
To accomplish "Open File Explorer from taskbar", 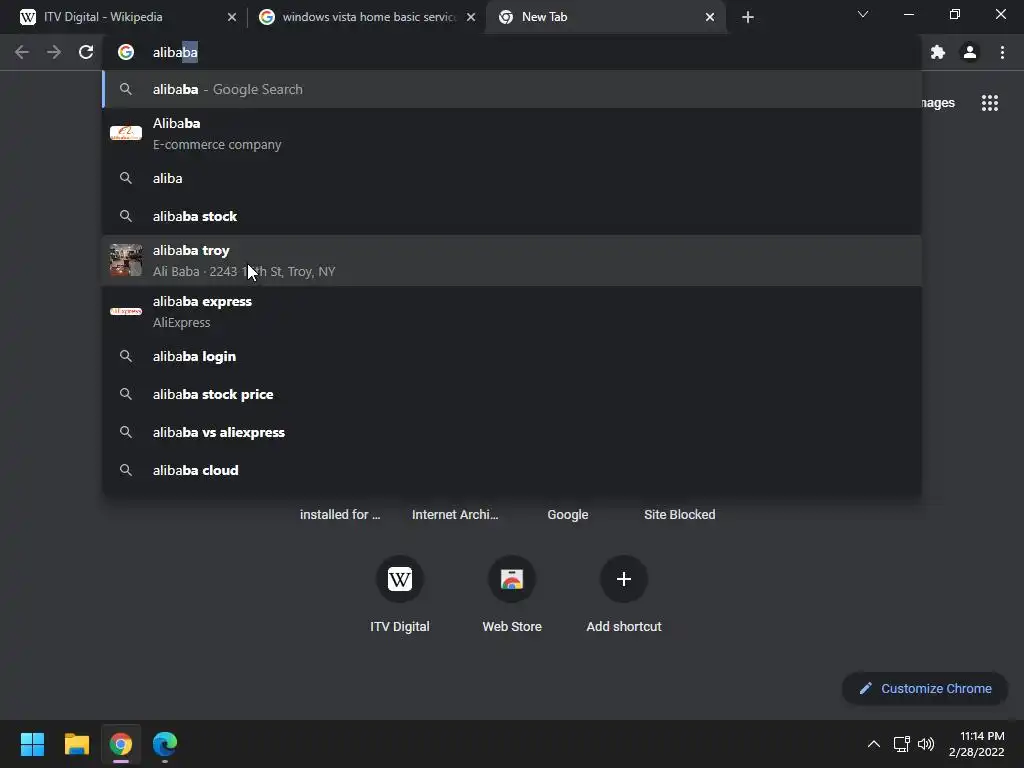I will tap(76, 744).
